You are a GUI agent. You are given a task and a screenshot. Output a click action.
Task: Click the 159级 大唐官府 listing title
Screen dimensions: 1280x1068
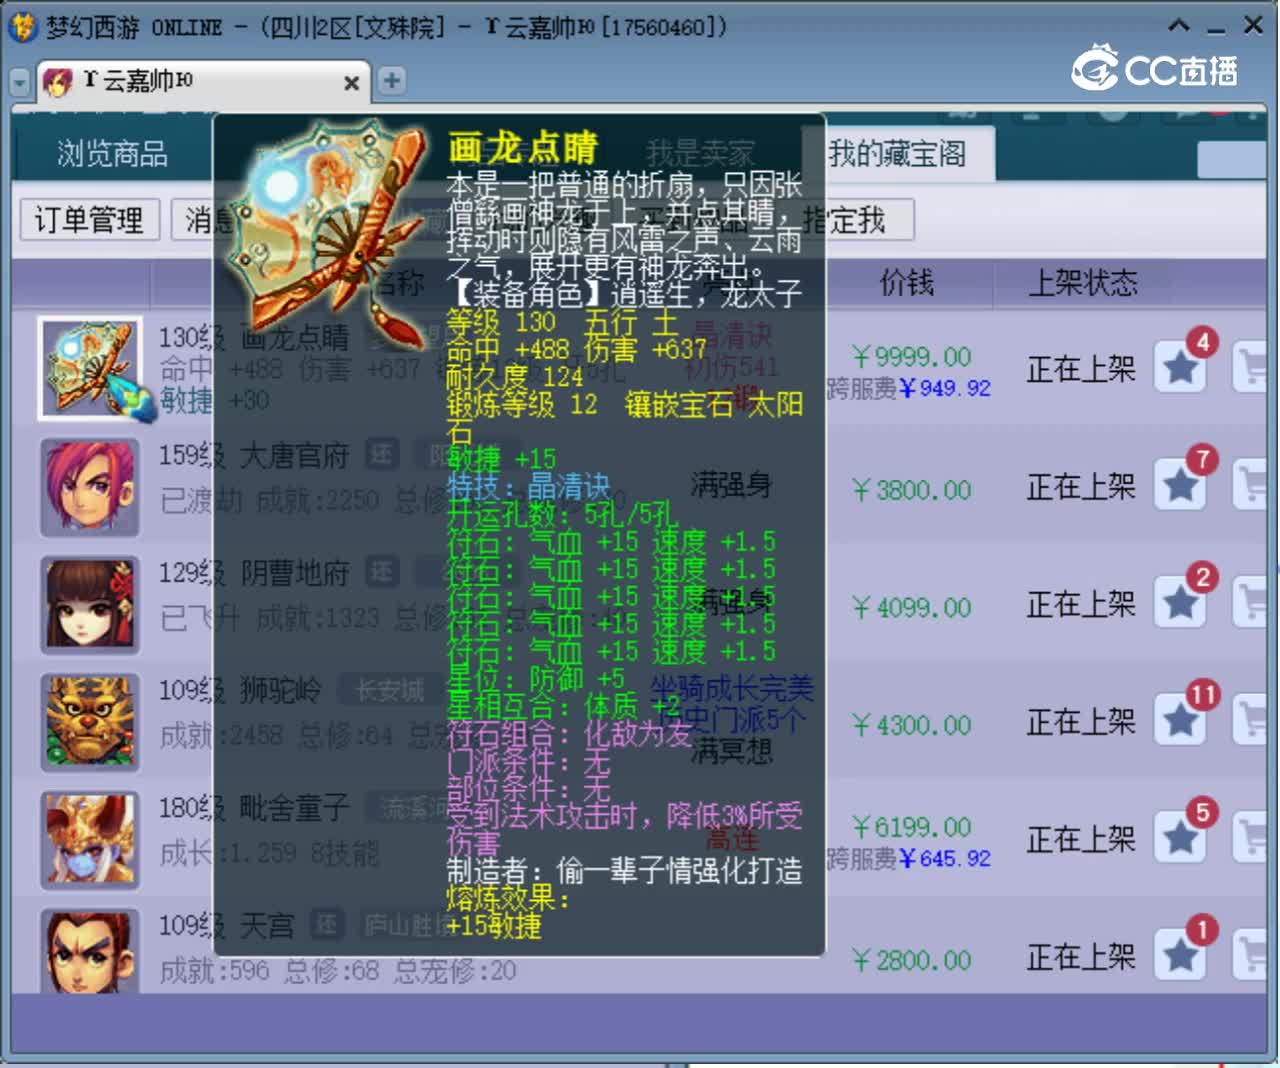254,456
